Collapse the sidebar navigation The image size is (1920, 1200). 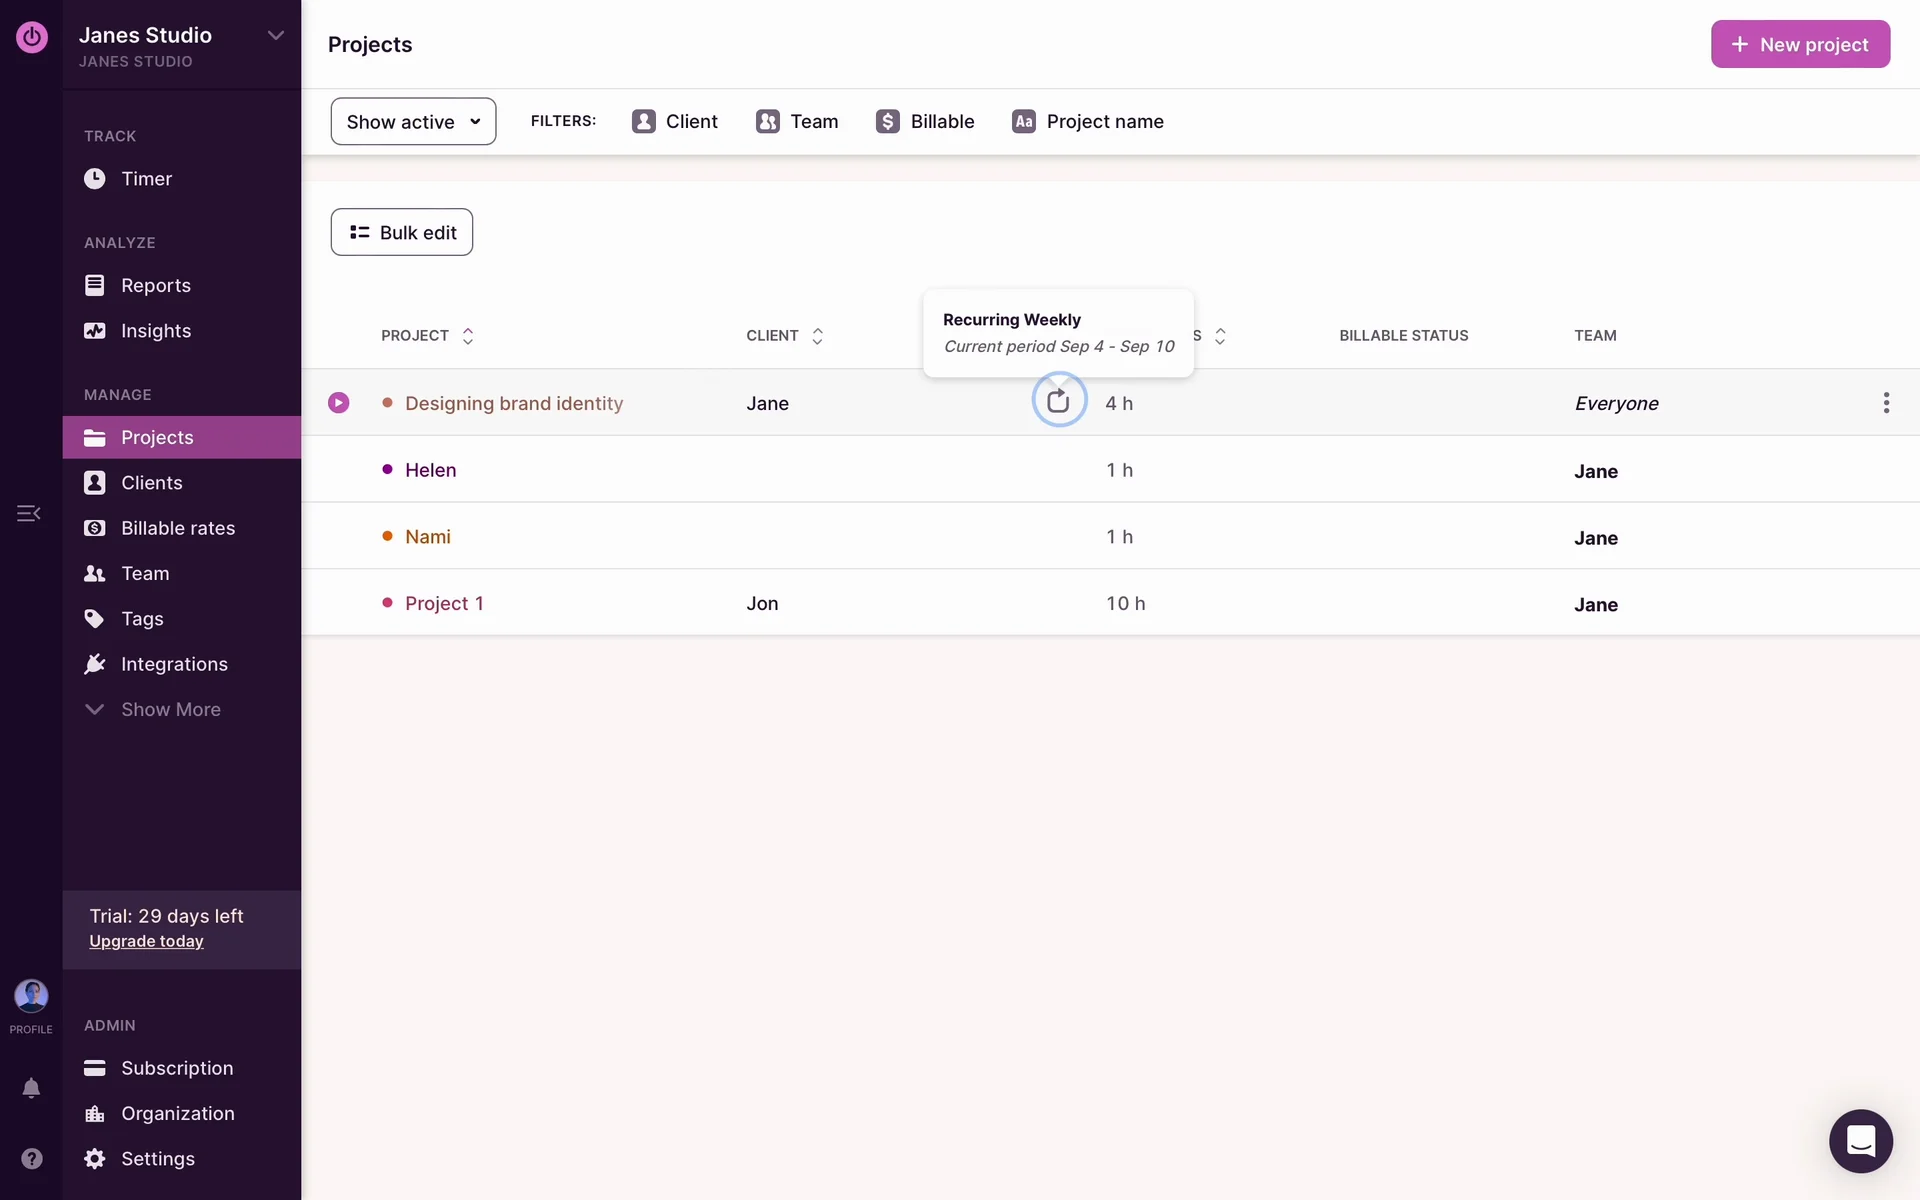click(28, 513)
